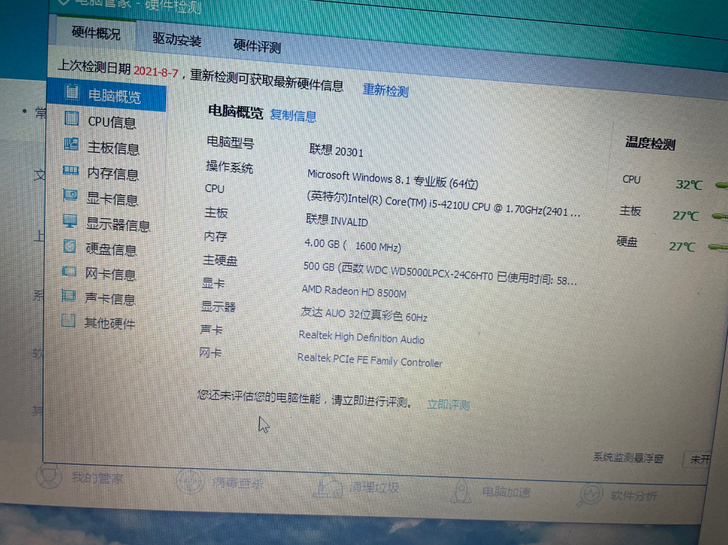728x545 pixels.
Task: Click the 2021-8-7 detection date
Action: click(x=156, y=72)
